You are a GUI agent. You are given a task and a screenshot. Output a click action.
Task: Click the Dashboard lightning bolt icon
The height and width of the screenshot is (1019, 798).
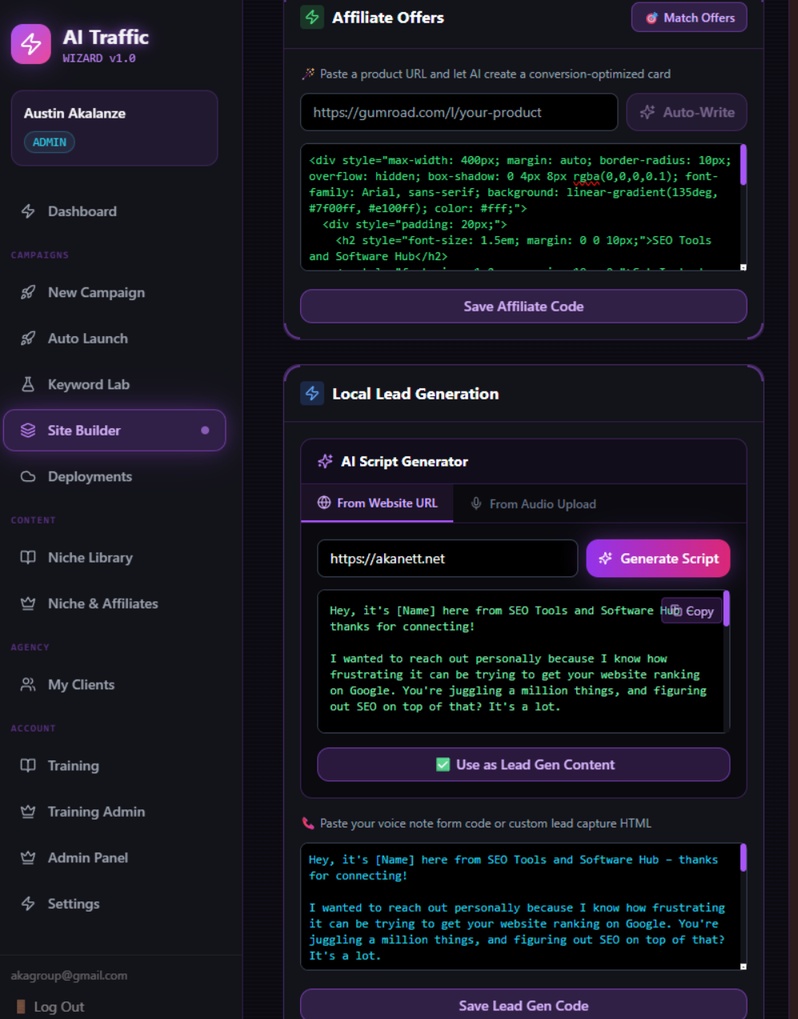(28, 211)
